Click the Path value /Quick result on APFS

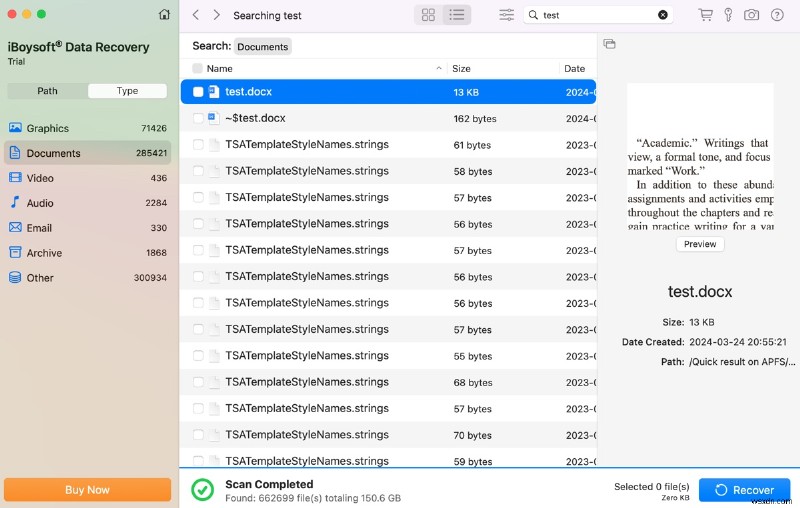(742, 362)
